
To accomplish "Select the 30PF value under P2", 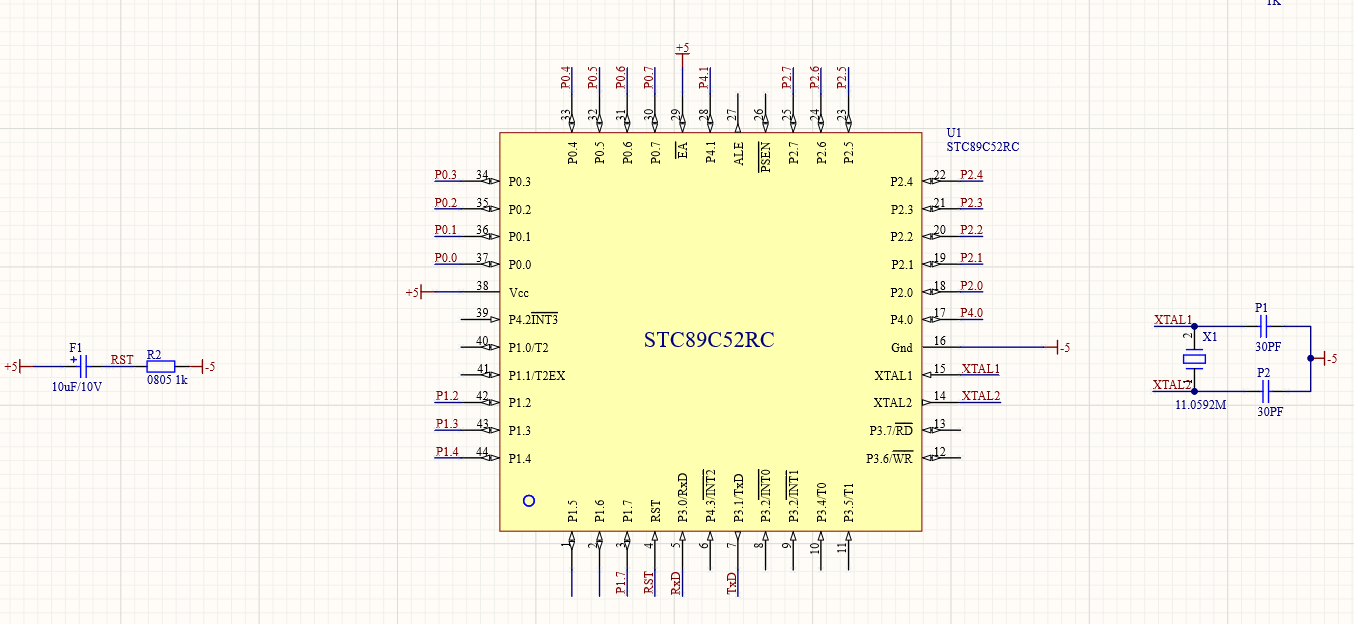I will (x=1270, y=411).
